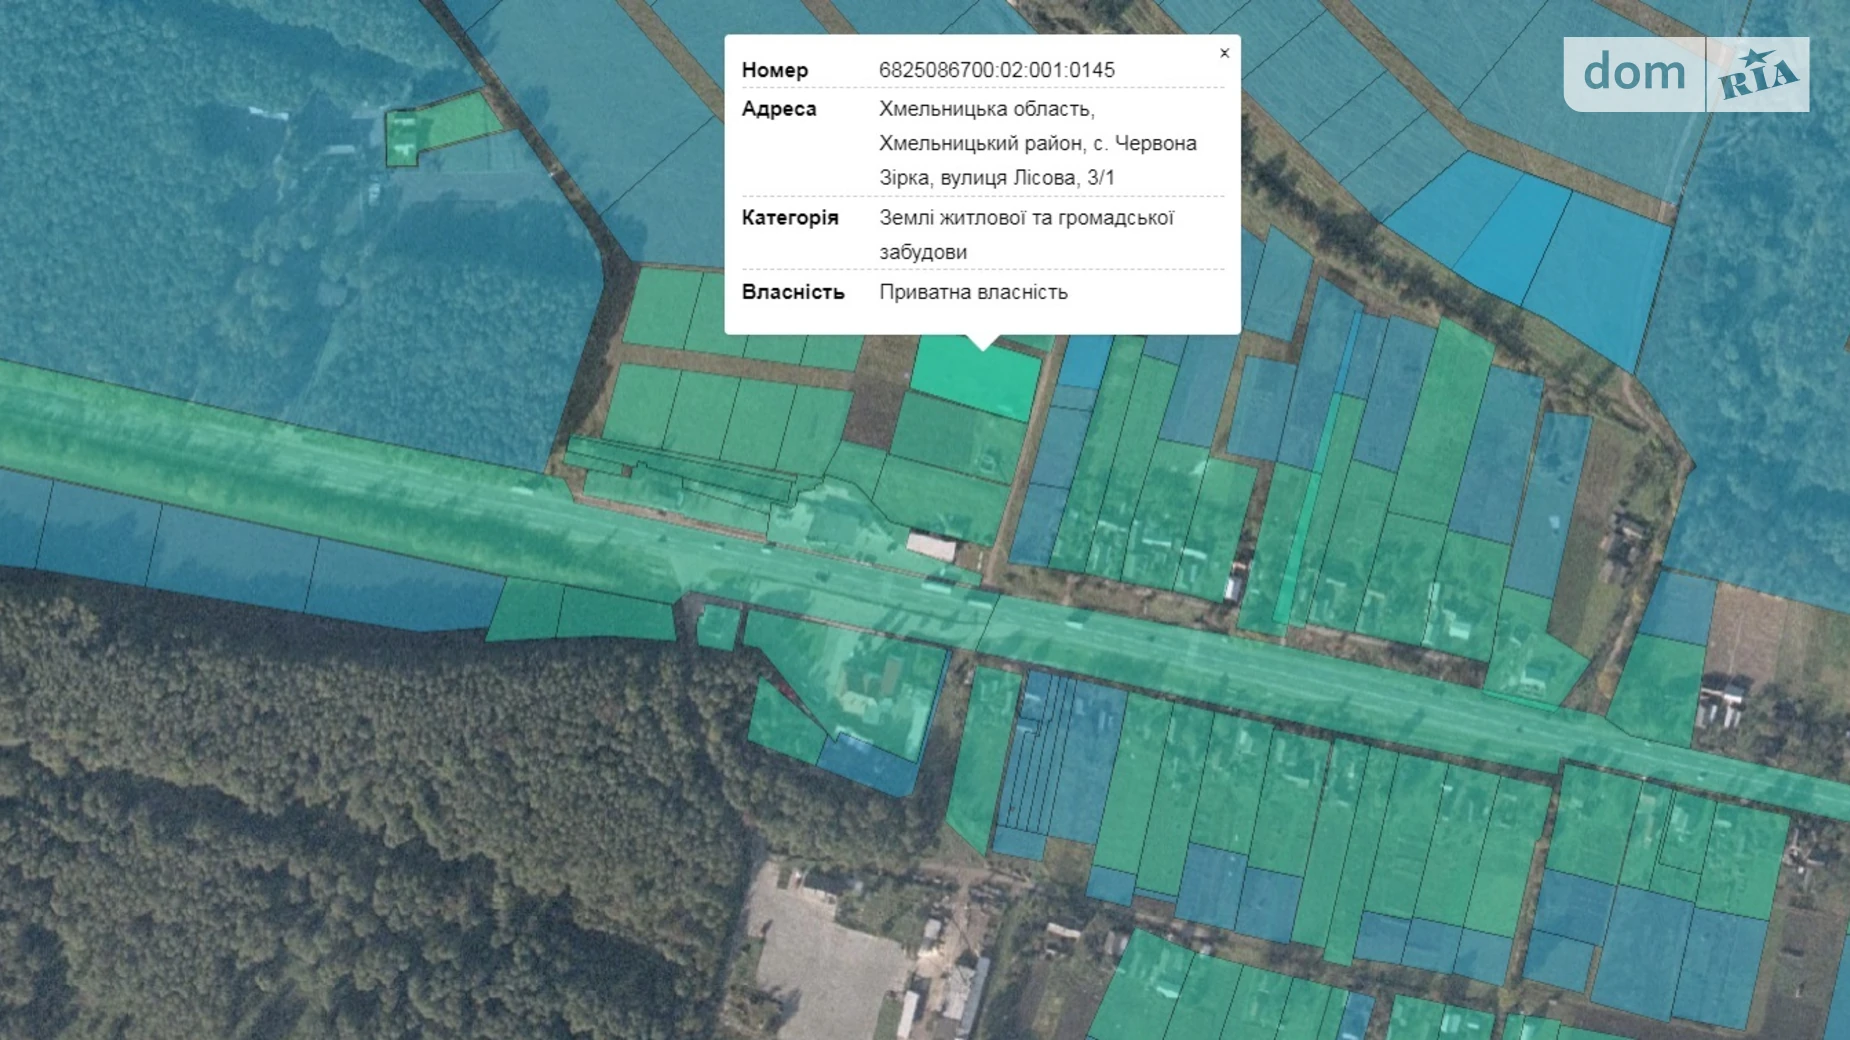Click the white-roofed building beside the highway
The width and height of the screenshot is (1850, 1040).
(x=931, y=546)
